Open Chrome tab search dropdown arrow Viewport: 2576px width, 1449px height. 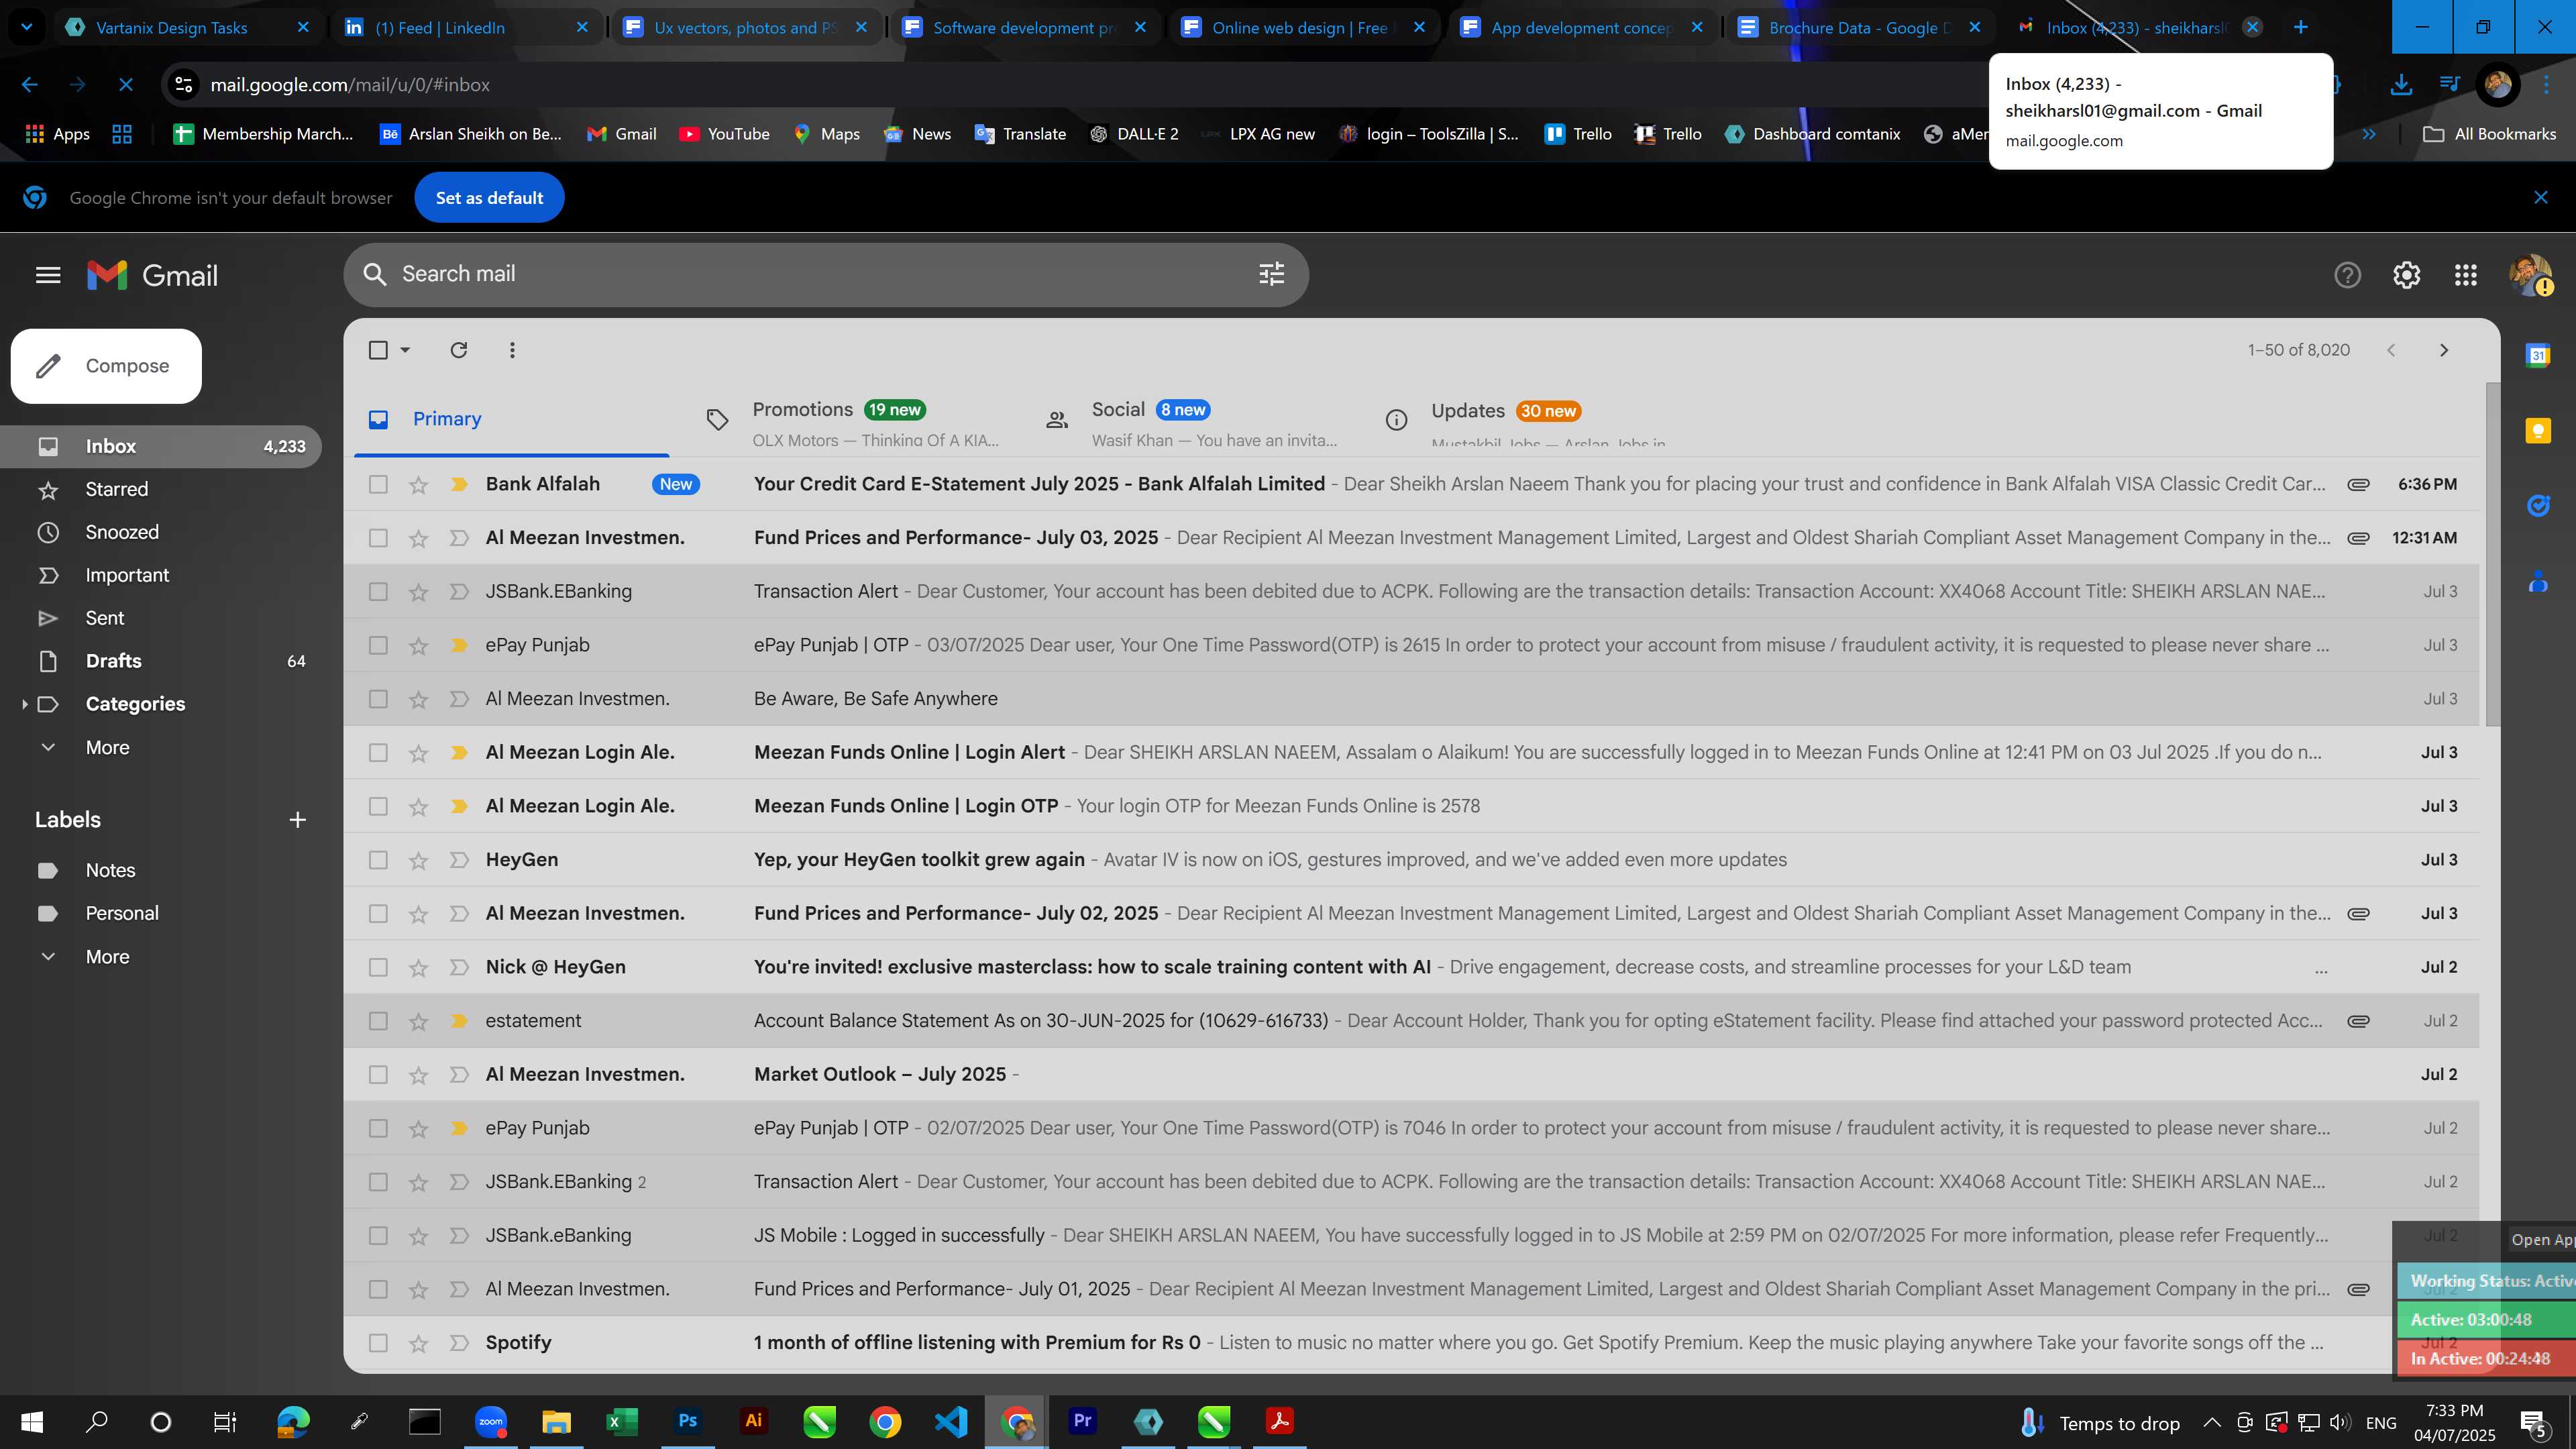click(27, 27)
